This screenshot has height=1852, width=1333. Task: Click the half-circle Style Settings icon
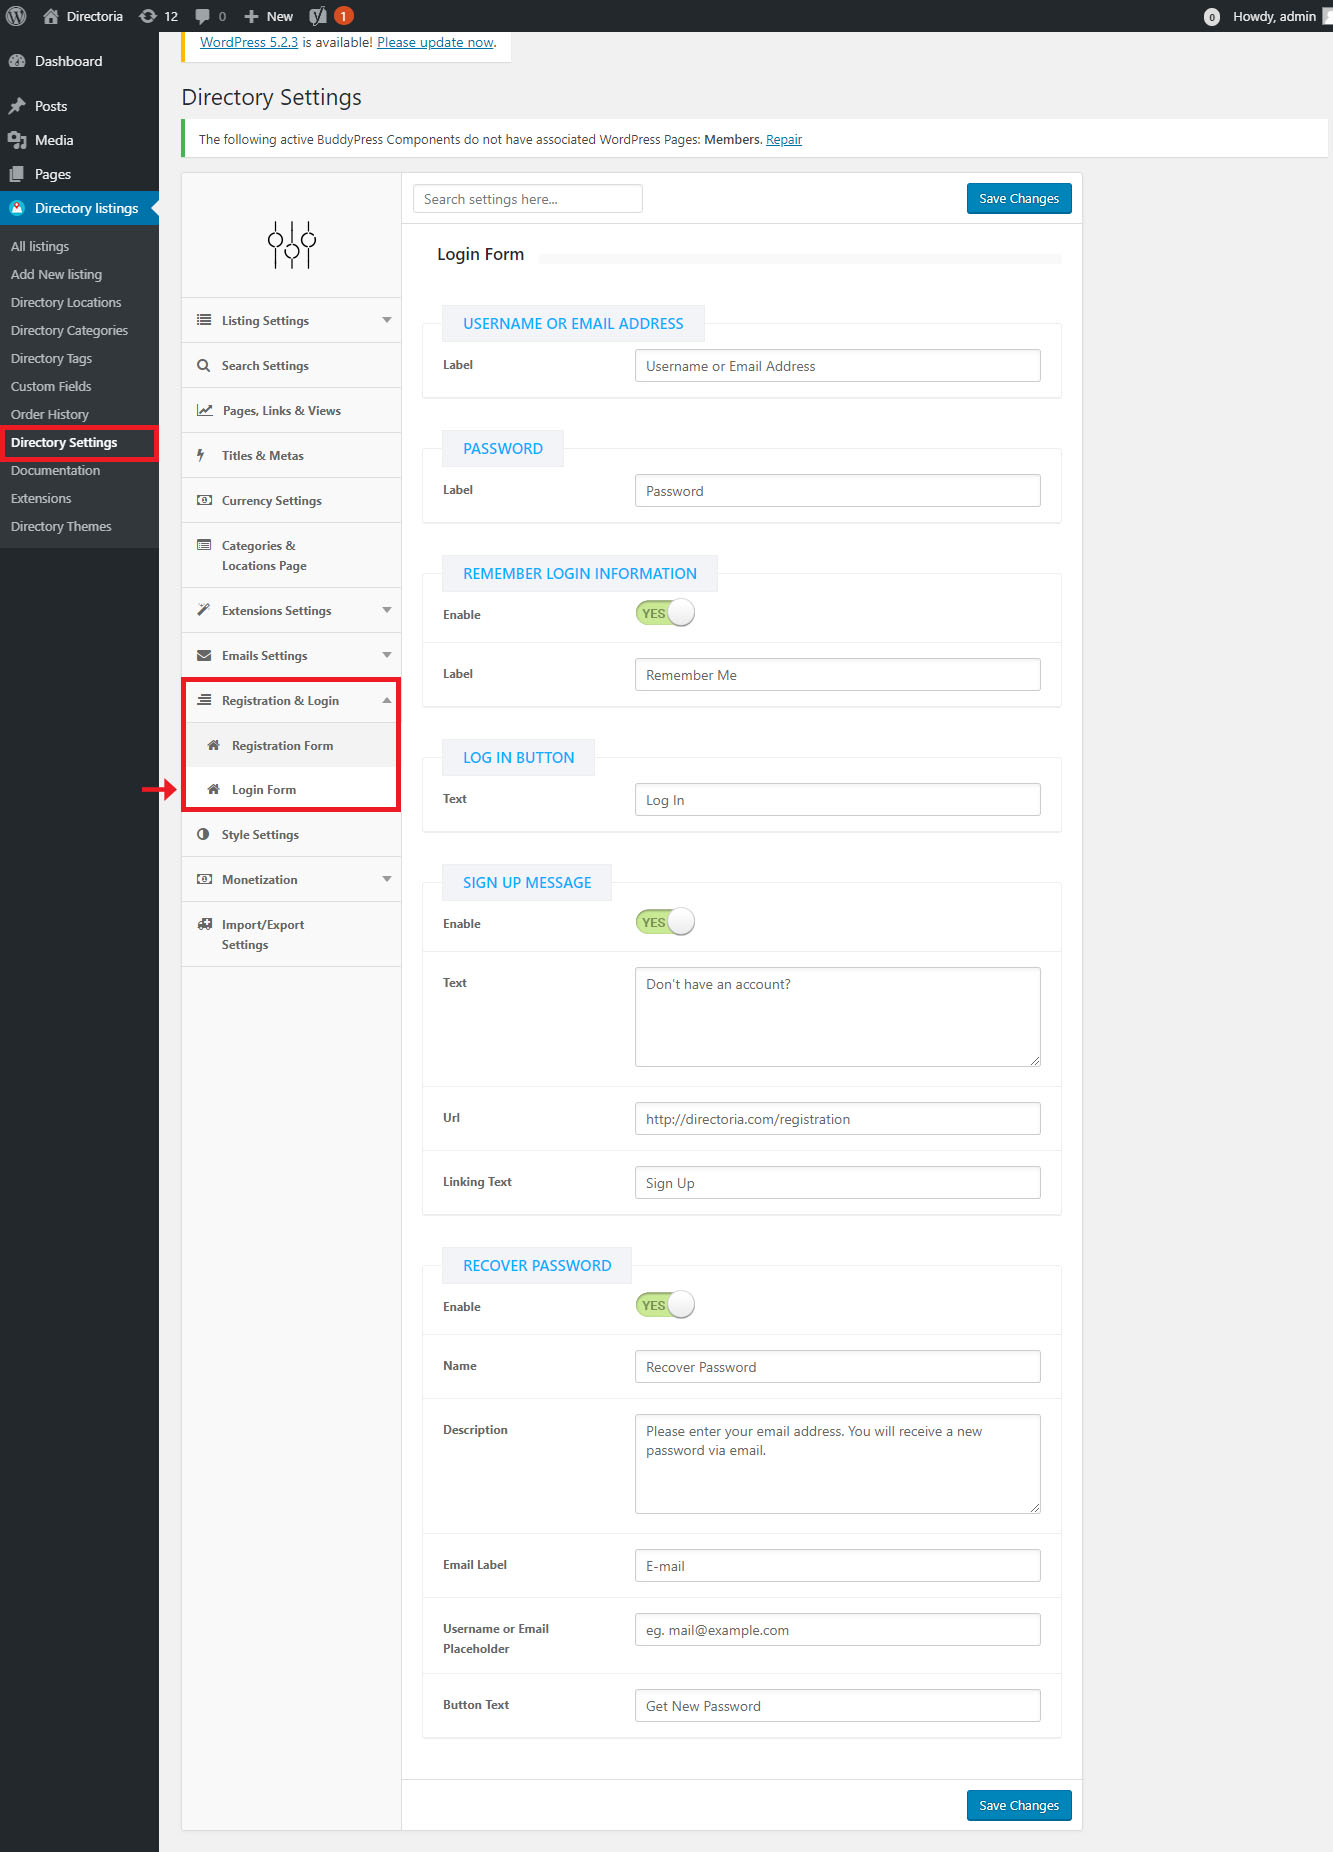point(203,835)
